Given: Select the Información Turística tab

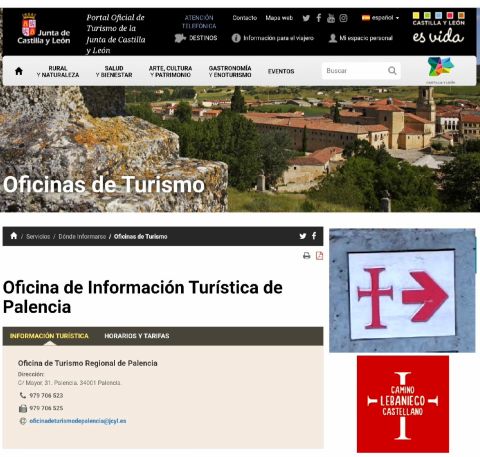Looking at the screenshot, I should tap(49, 336).
